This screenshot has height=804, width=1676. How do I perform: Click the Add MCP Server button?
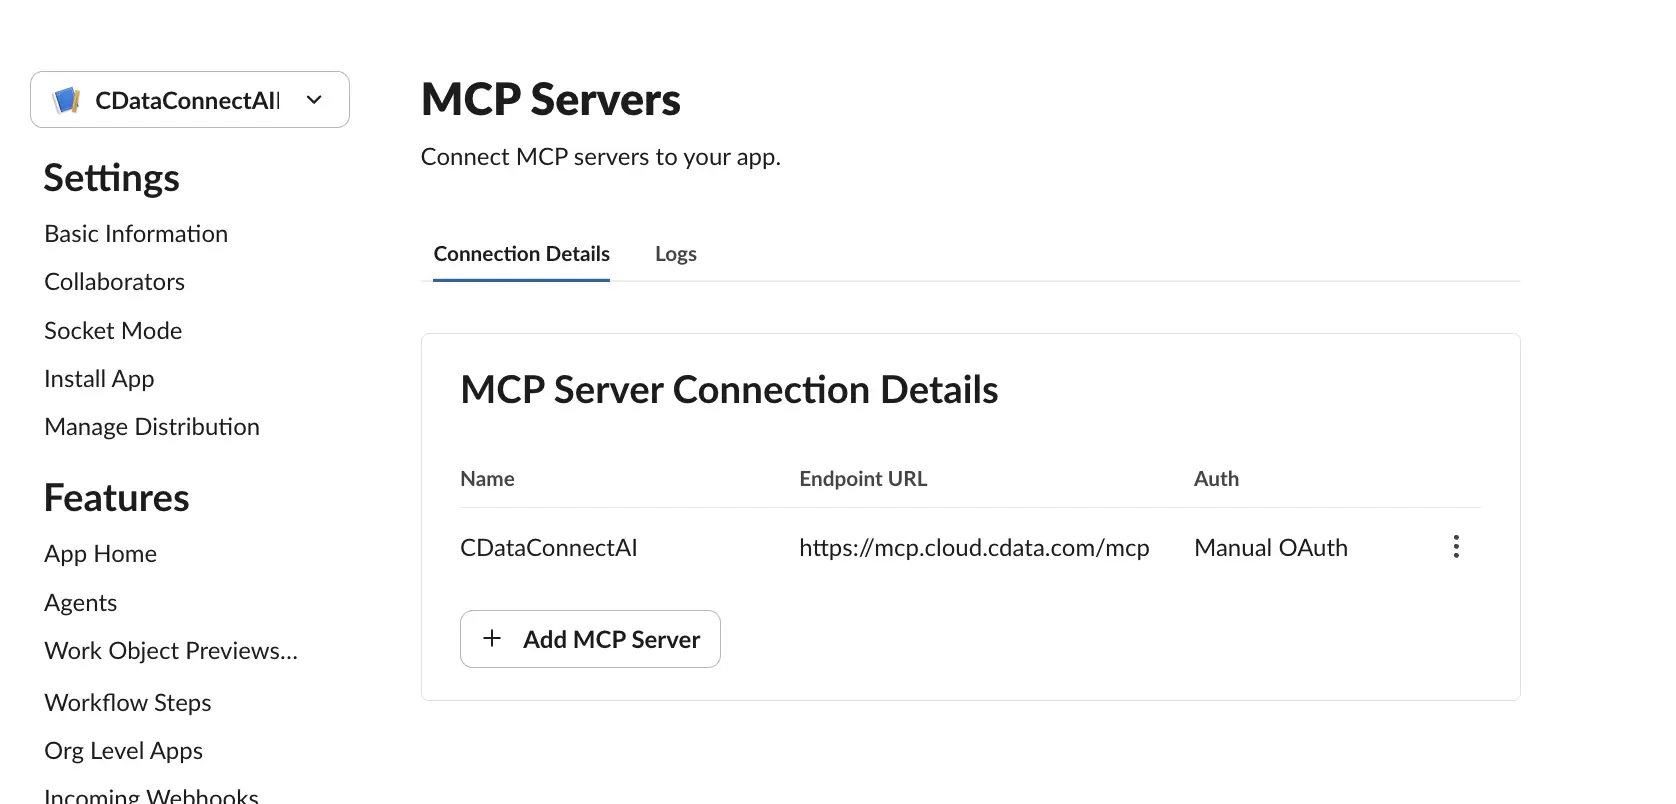(x=590, y=639)
